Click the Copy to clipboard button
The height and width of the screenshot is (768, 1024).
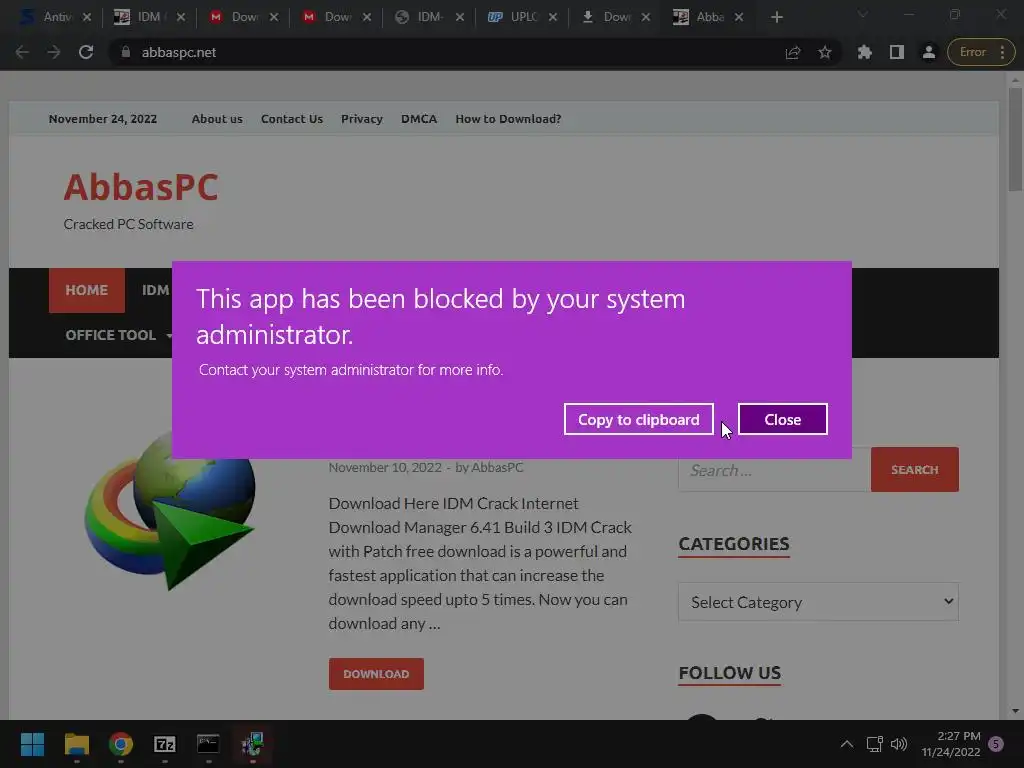coord(639,419)
